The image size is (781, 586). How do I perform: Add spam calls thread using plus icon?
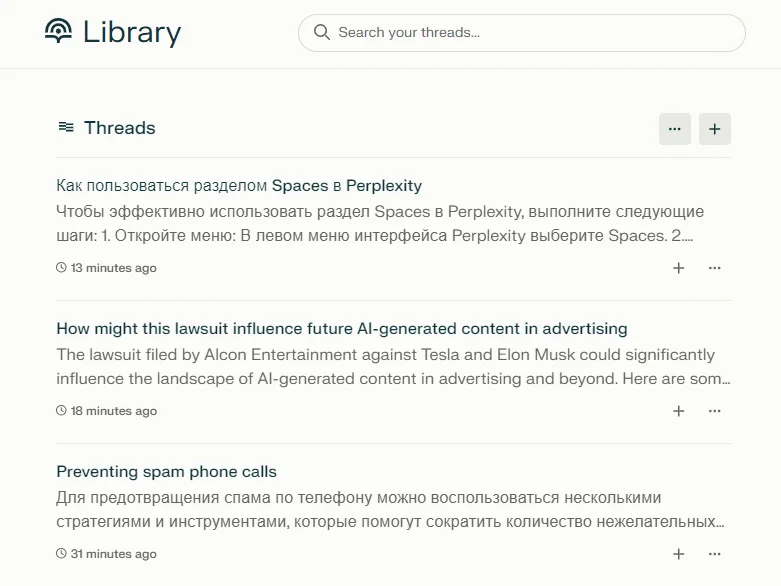679,554
